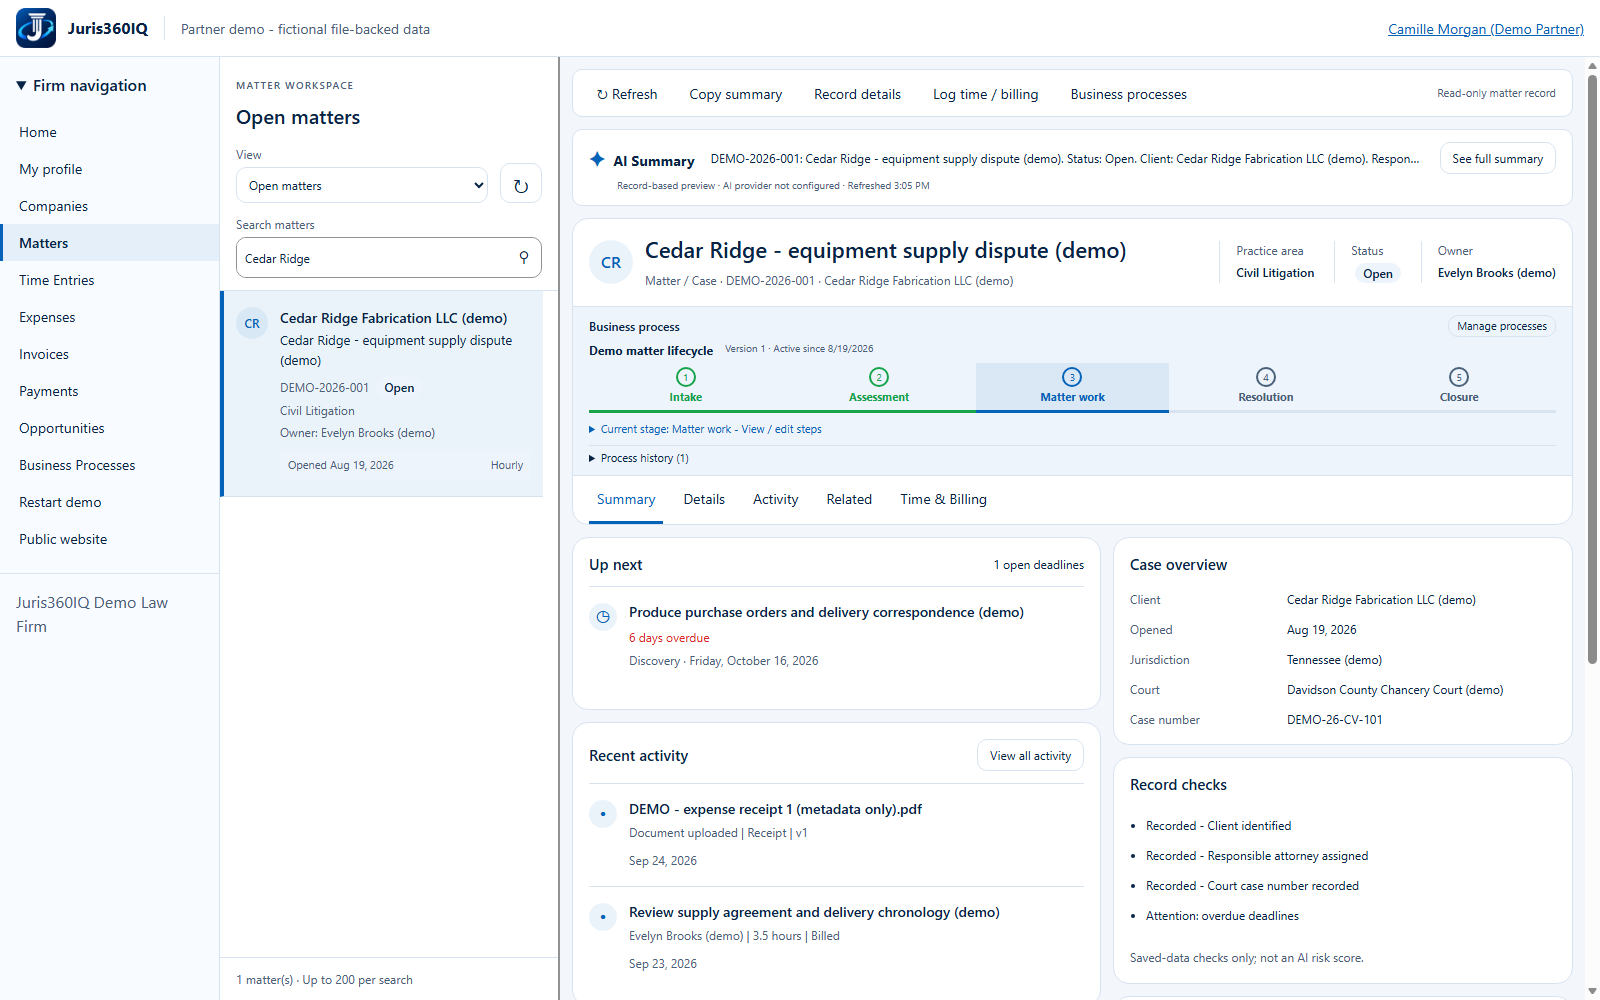The height and width of the screenshot is (1000, 1600).
Task: Go to the Related tab
Action: pos(849,499)
